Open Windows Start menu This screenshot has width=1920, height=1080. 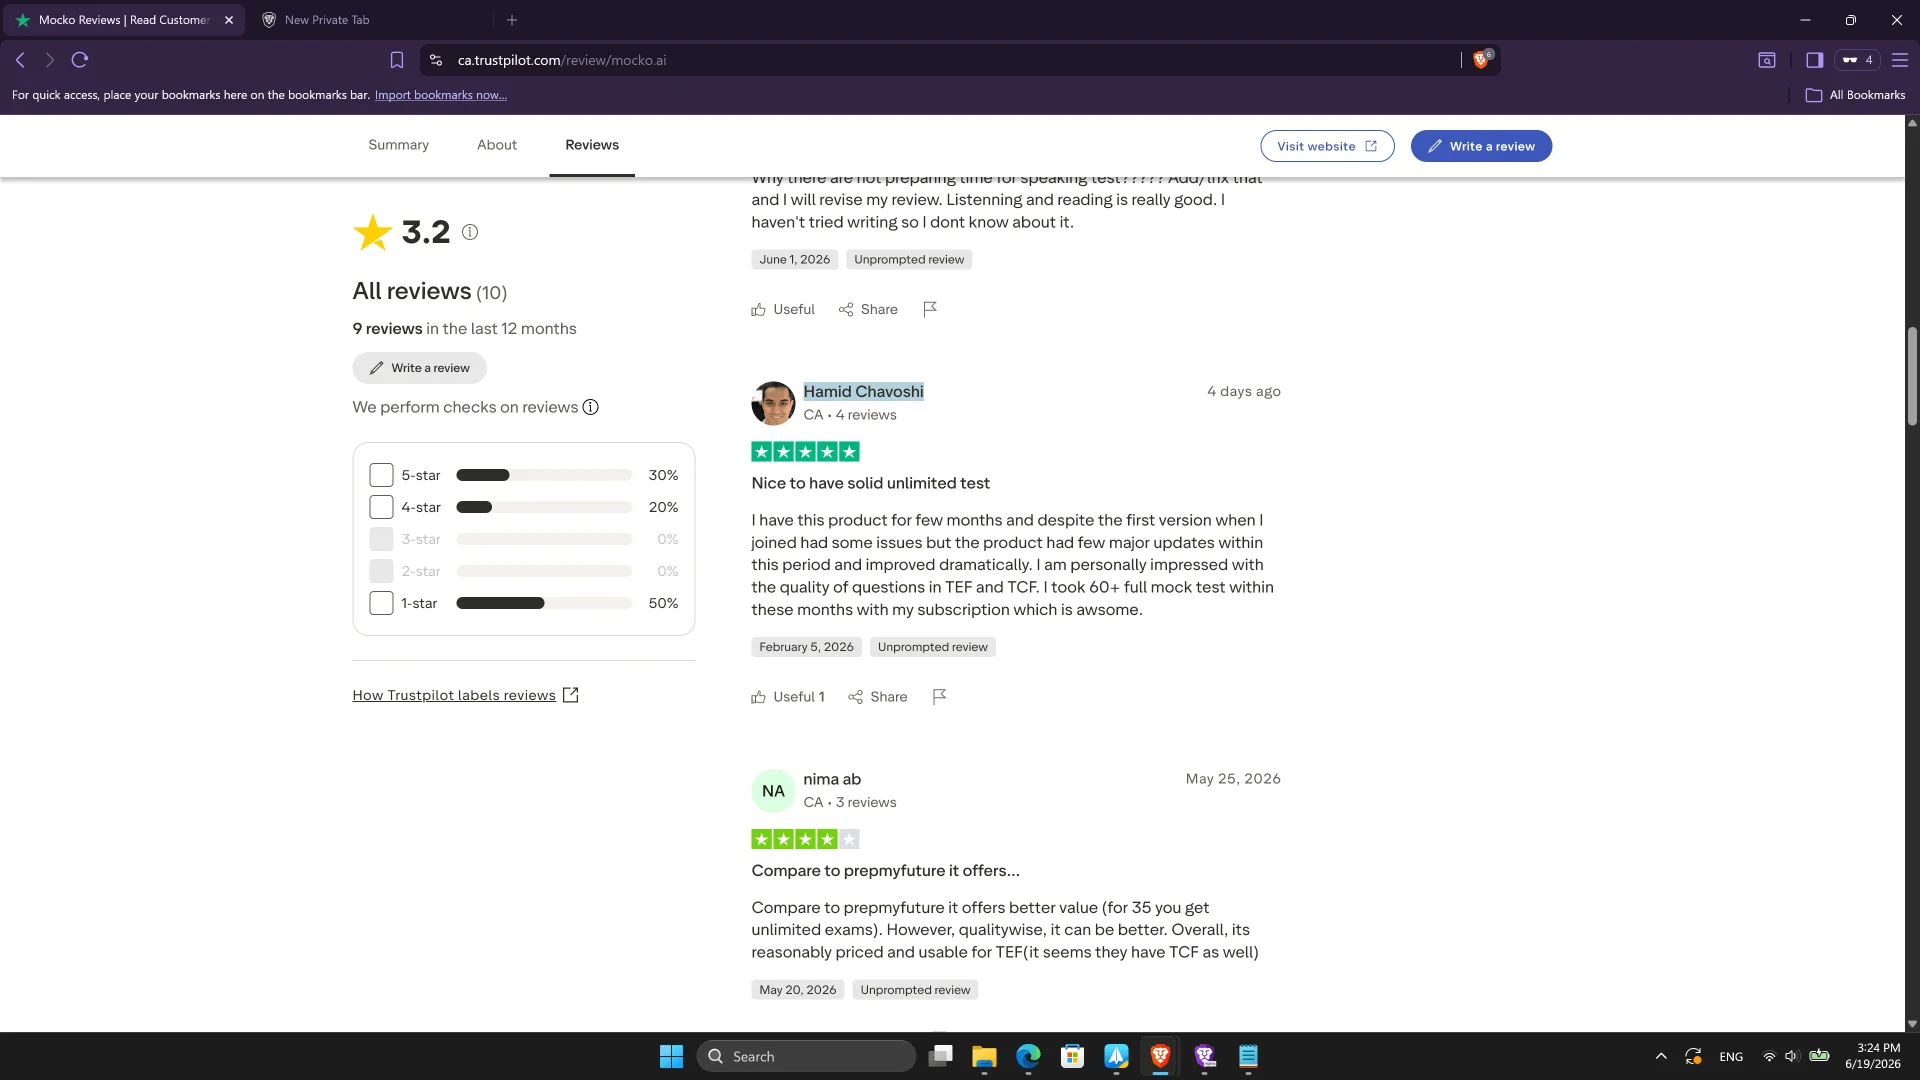point(671,1056)
